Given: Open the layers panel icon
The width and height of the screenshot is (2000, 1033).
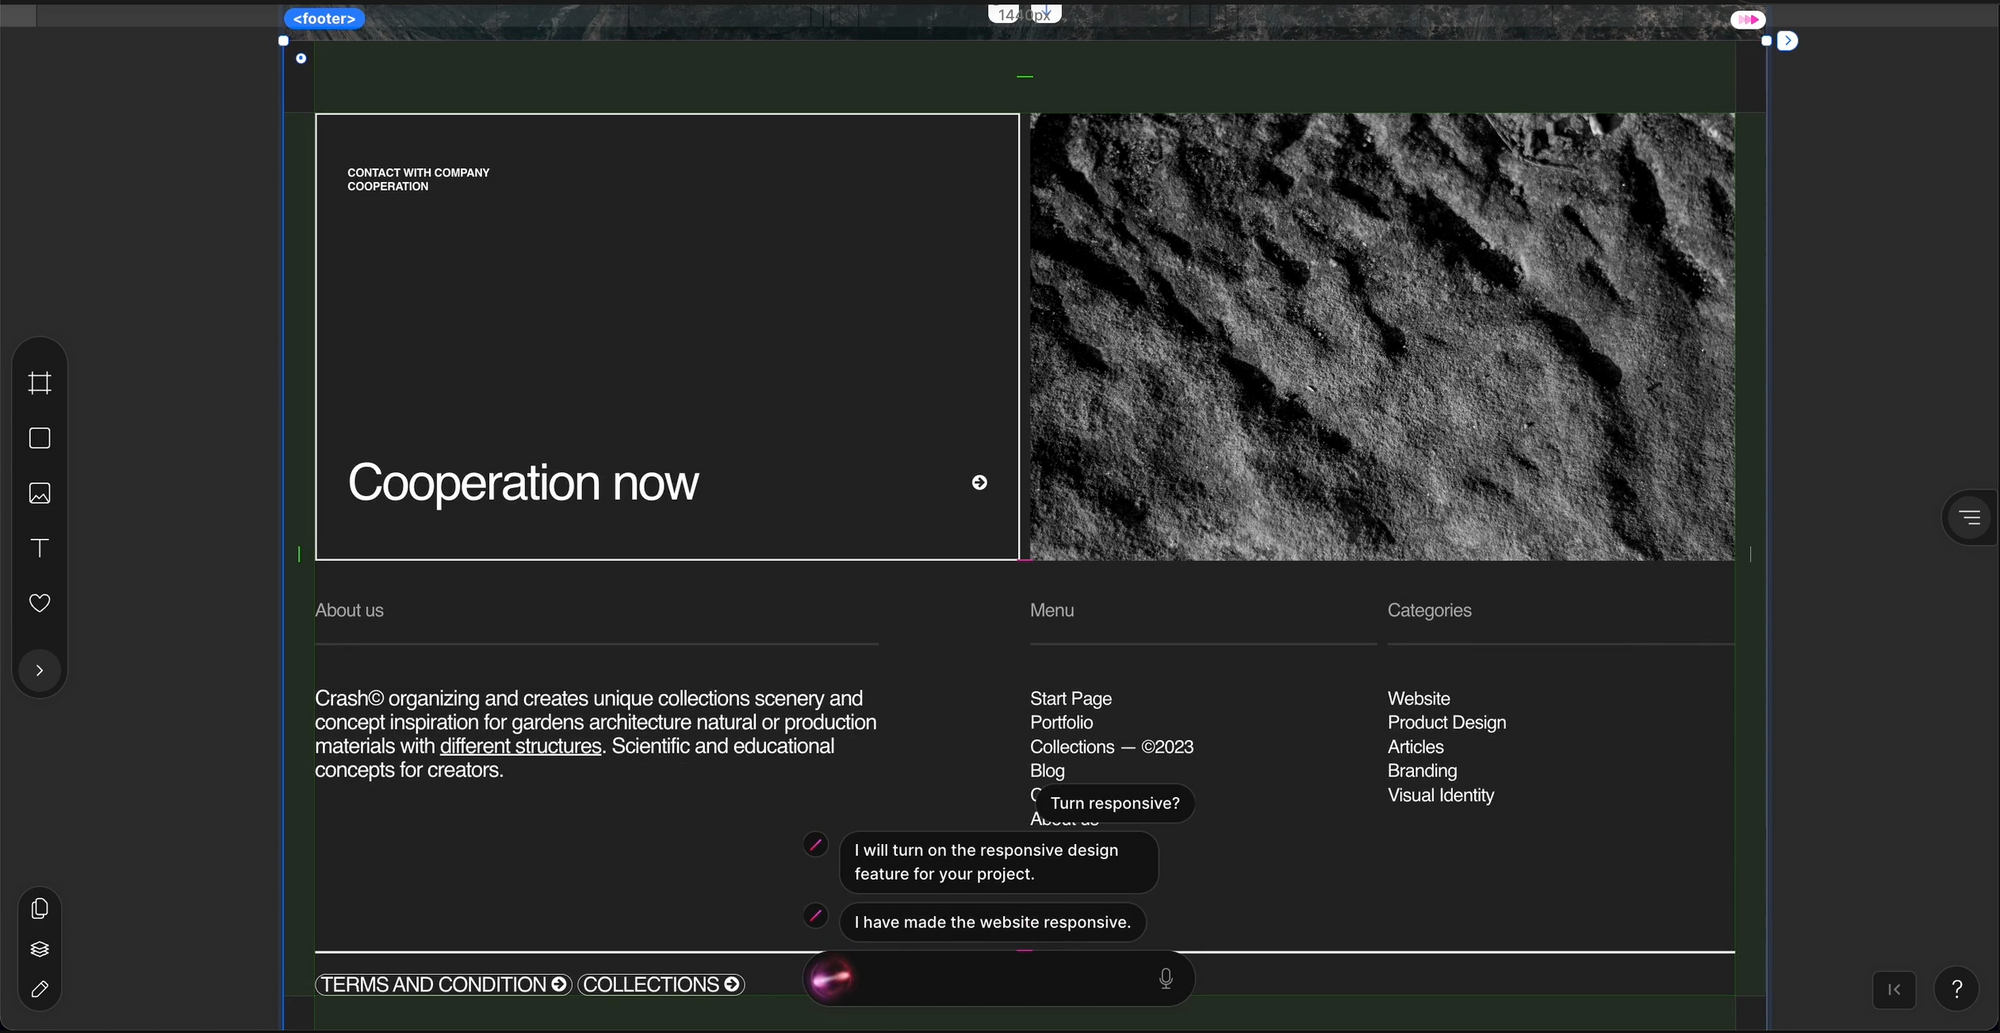Looking at the screenshot, I should point(40,949).
